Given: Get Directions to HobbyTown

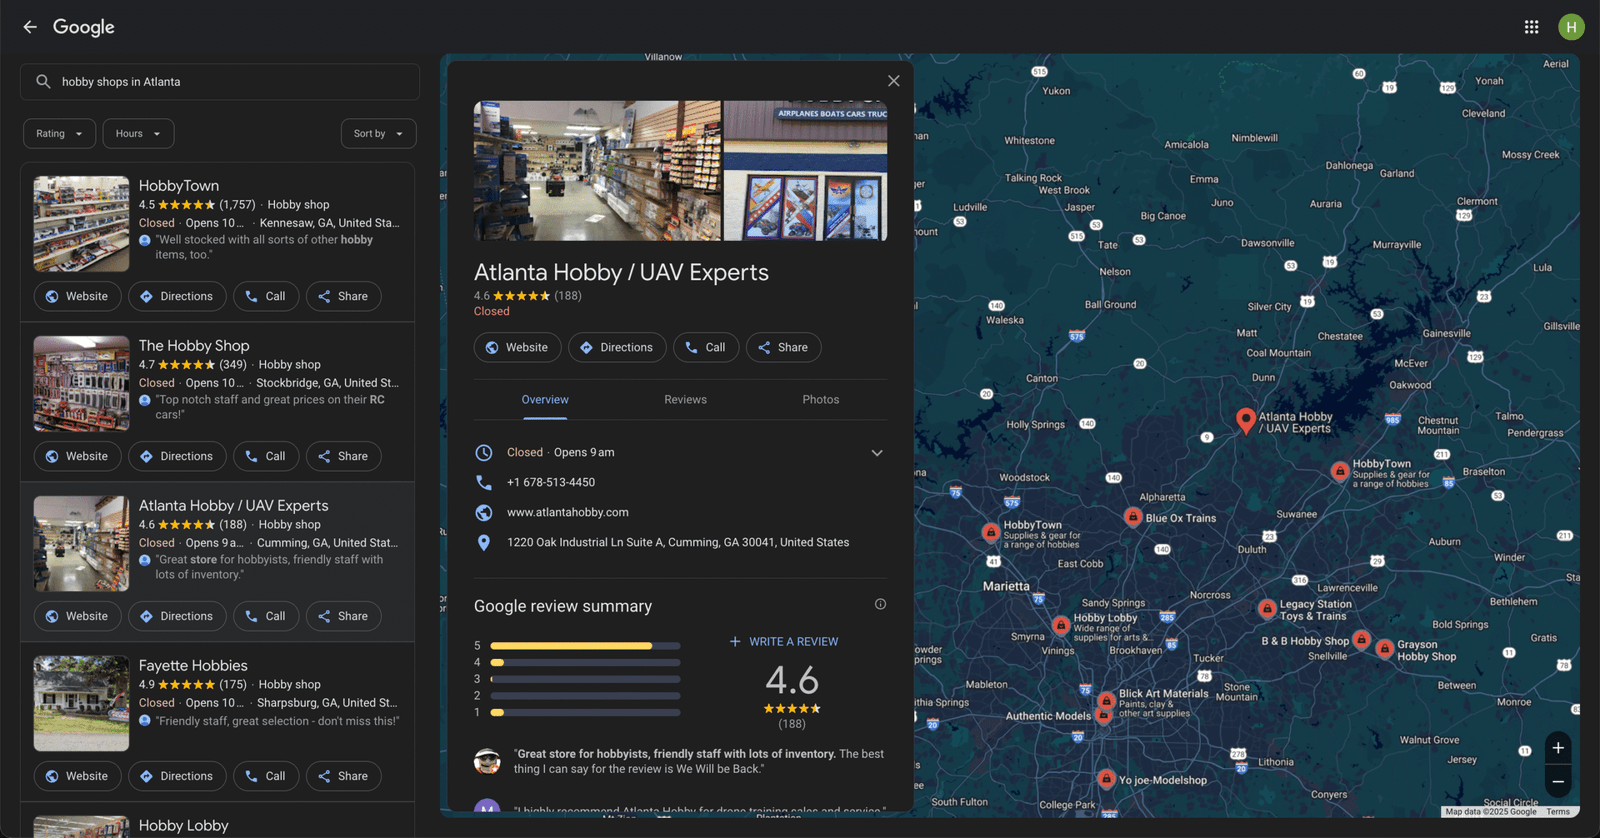Looking at the screenshot, I should coord(177,296).
